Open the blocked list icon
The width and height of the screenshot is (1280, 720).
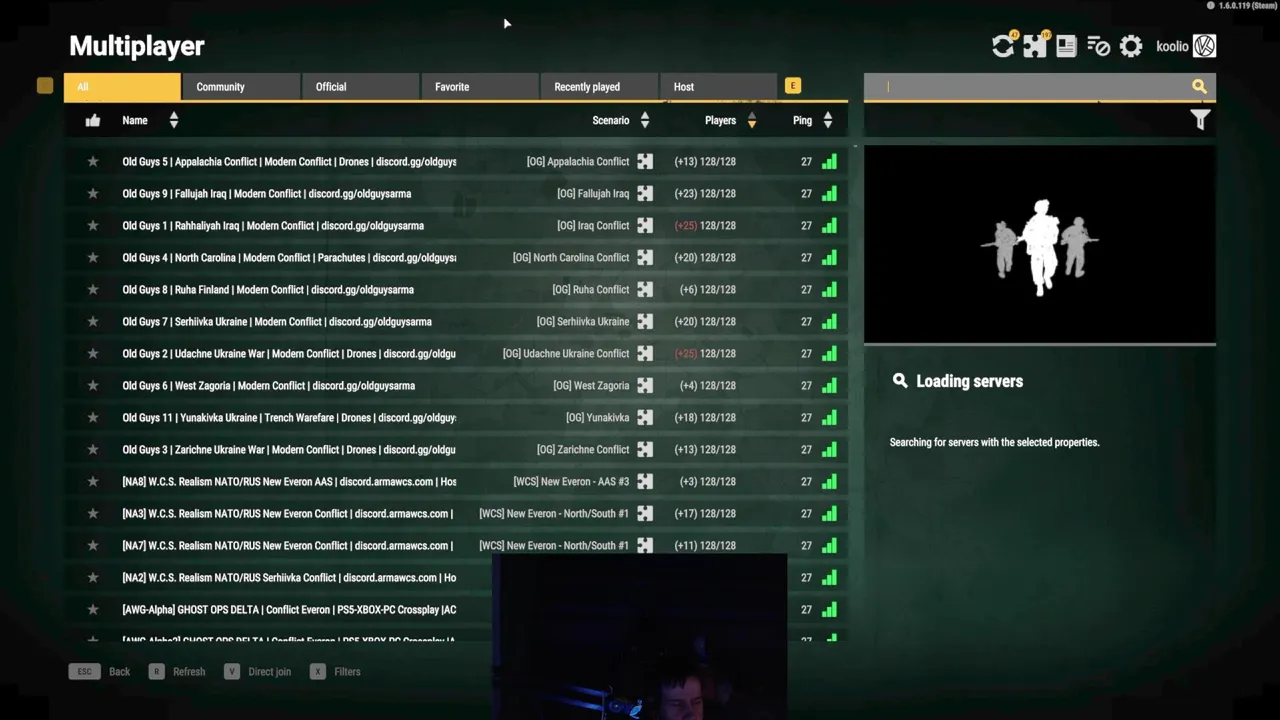click(1098, 46)
